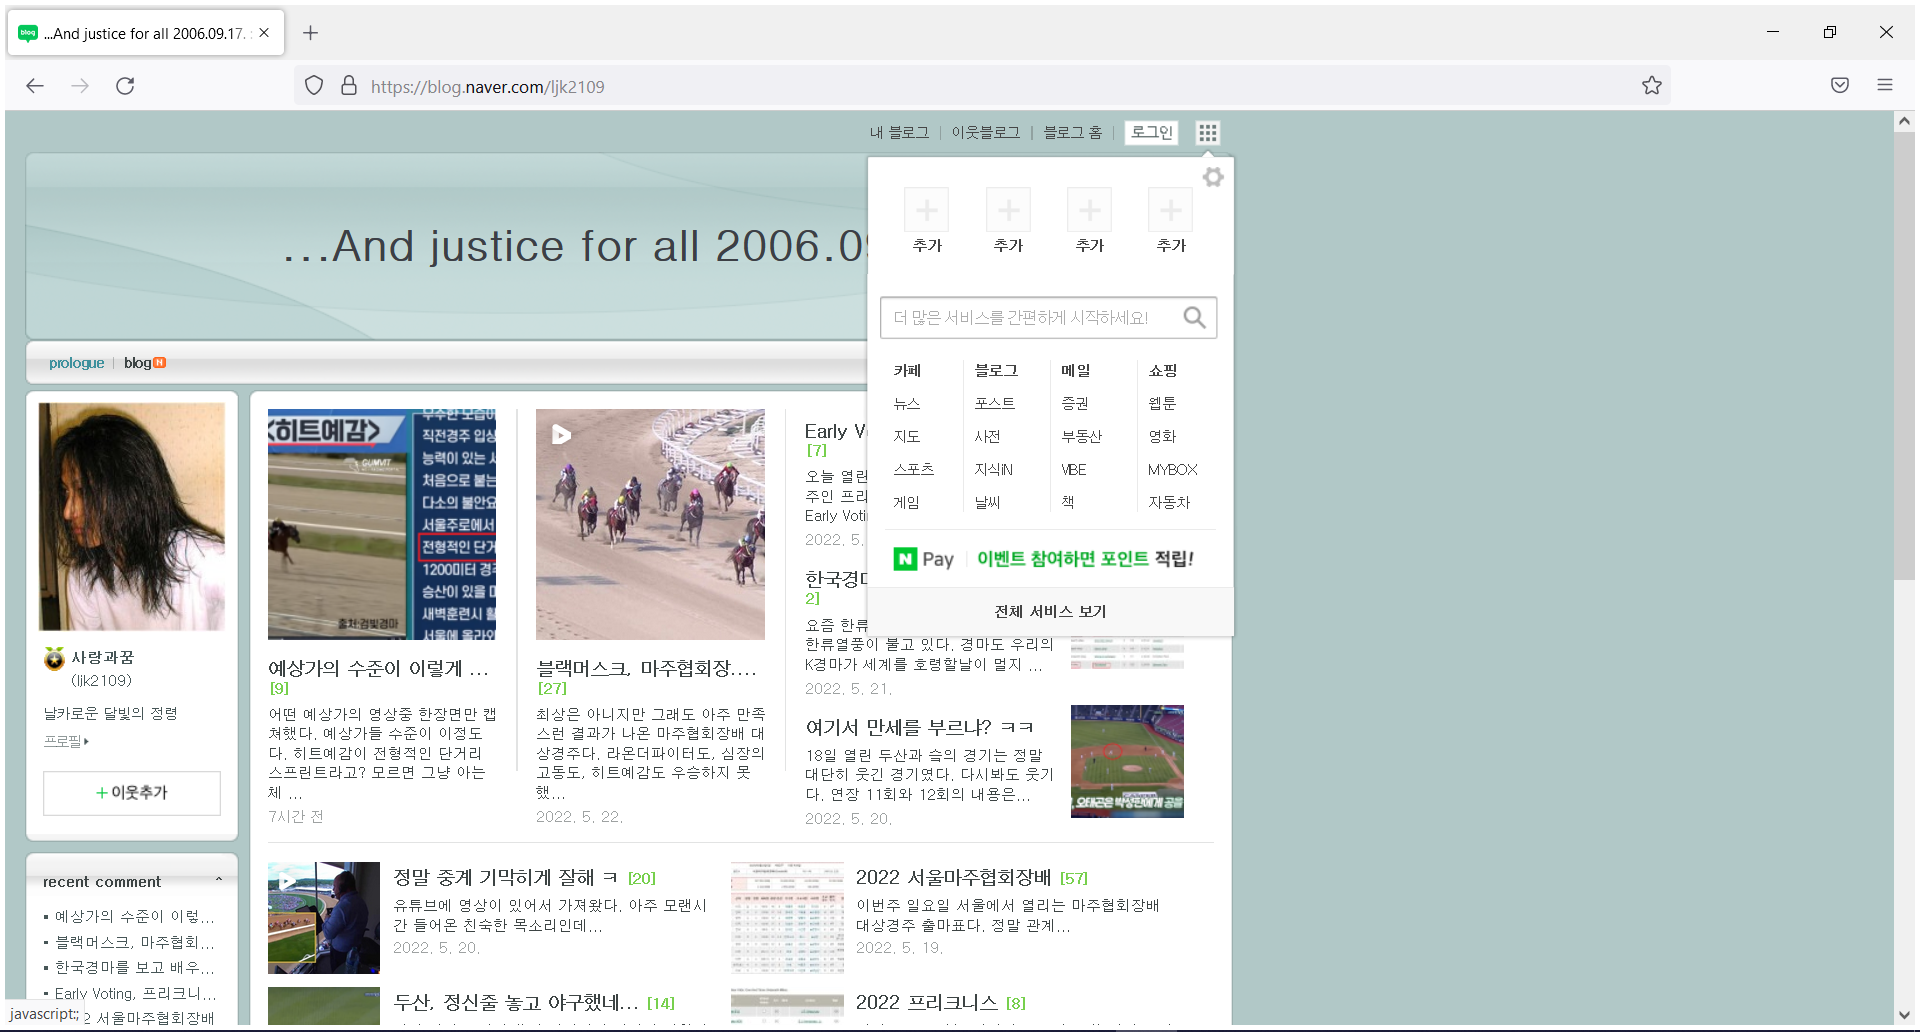Click the green N badge next to blog tab

[x=160, y=362]
